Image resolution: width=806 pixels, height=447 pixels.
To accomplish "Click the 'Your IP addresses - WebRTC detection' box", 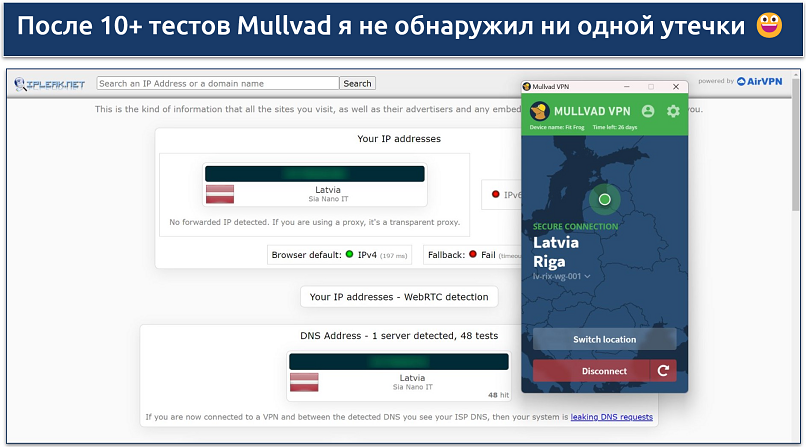I will [399, 297].
